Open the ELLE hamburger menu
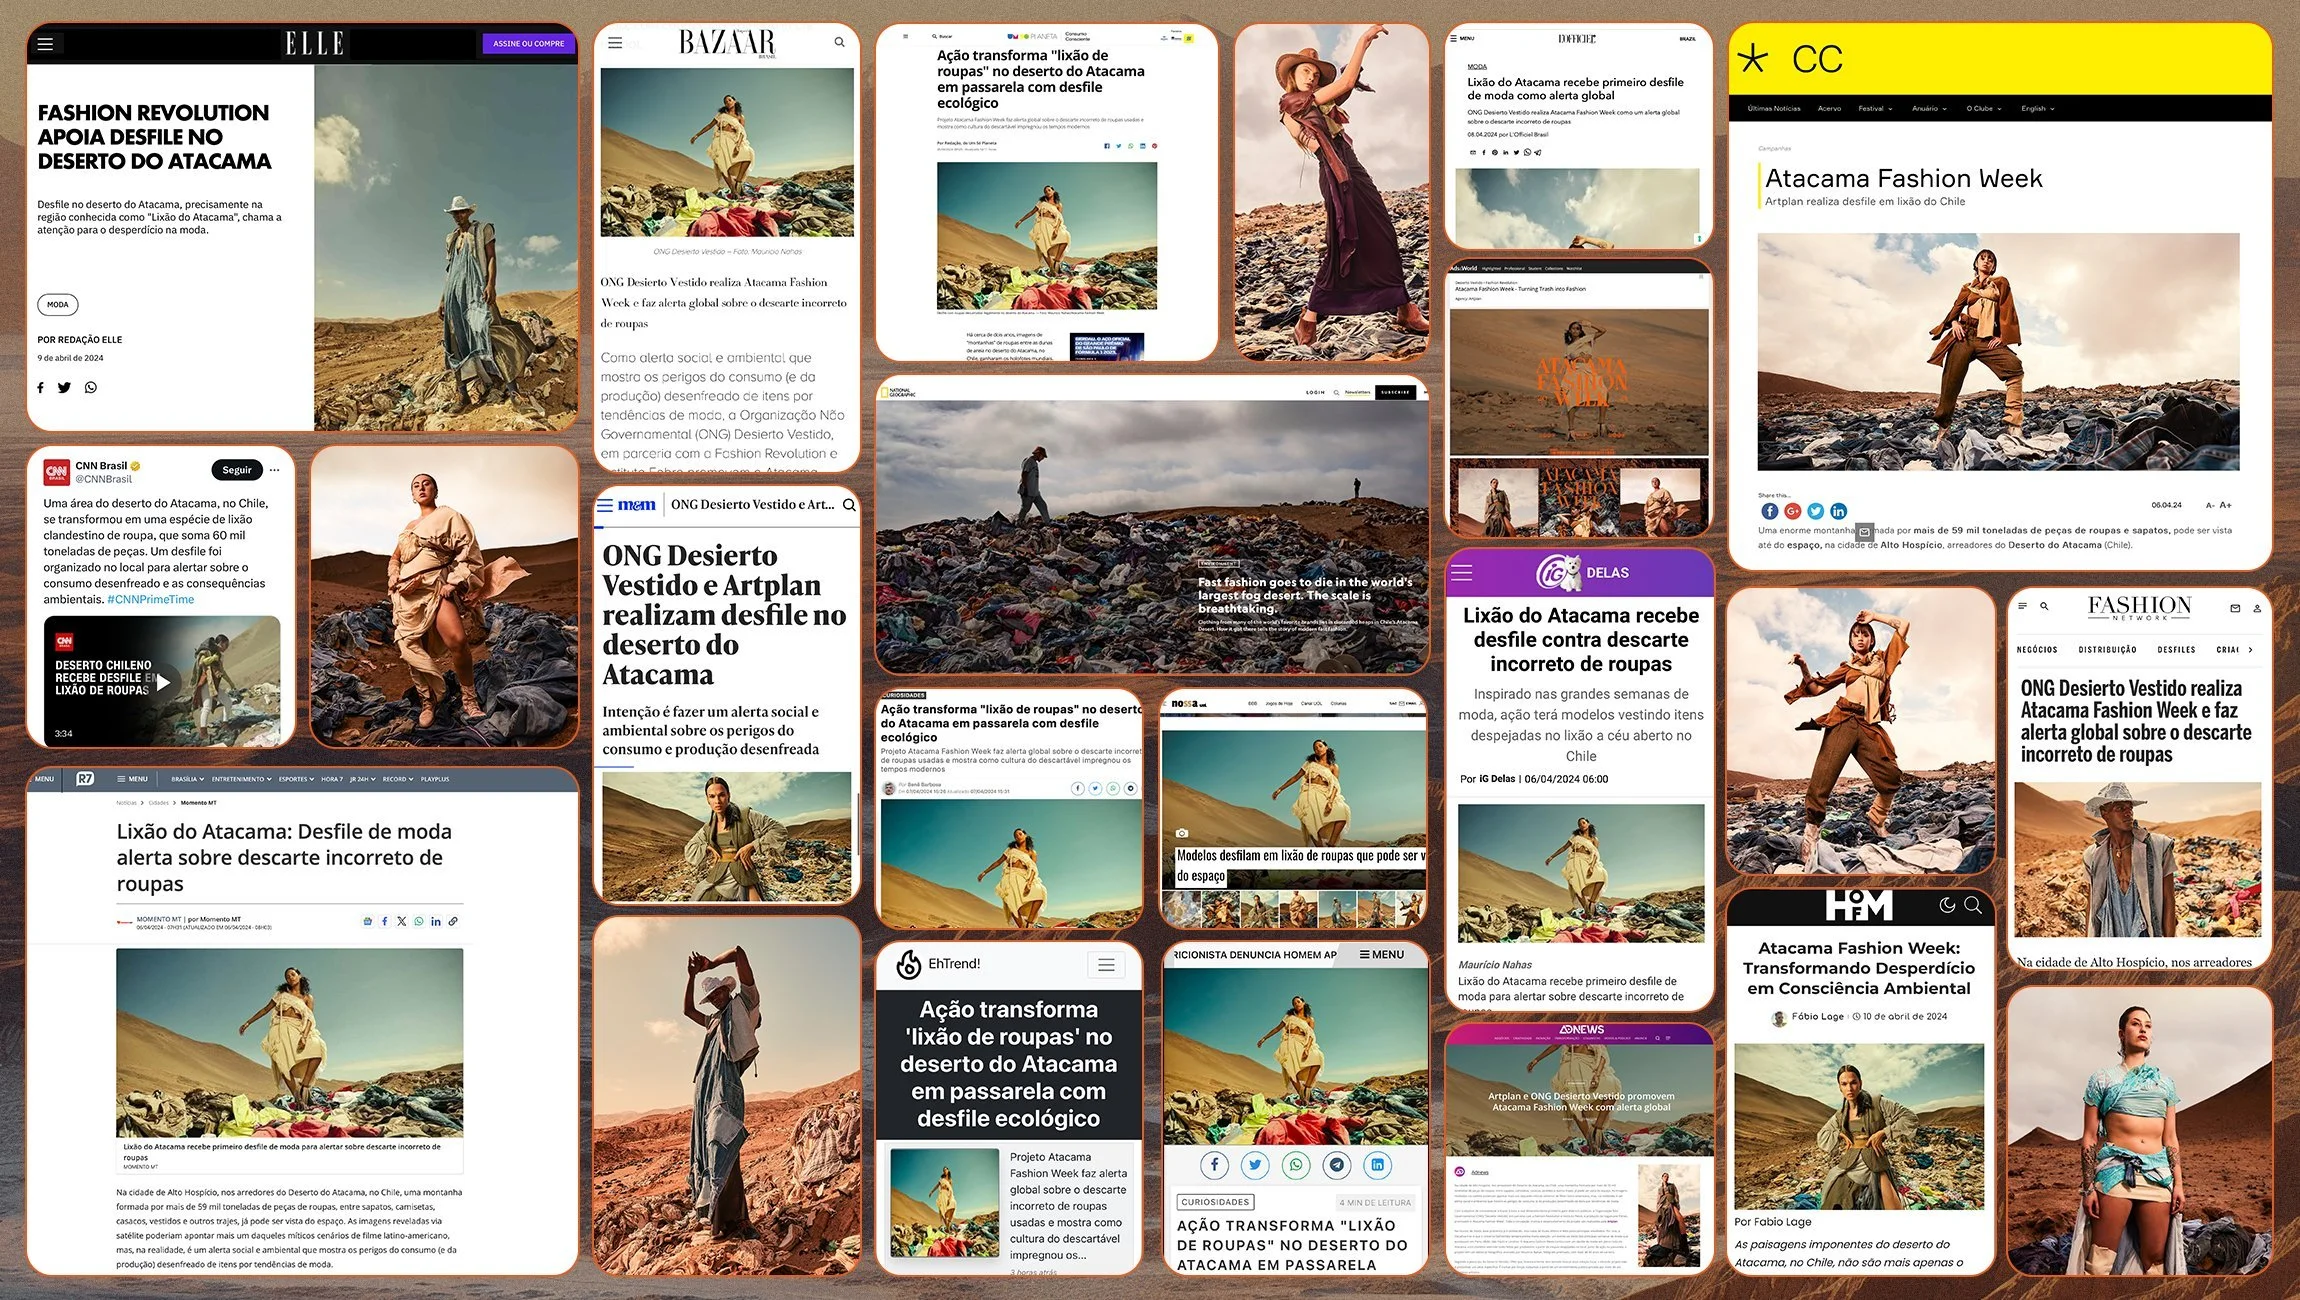This screenshot has width=2300, height=1300. point(45,44)
